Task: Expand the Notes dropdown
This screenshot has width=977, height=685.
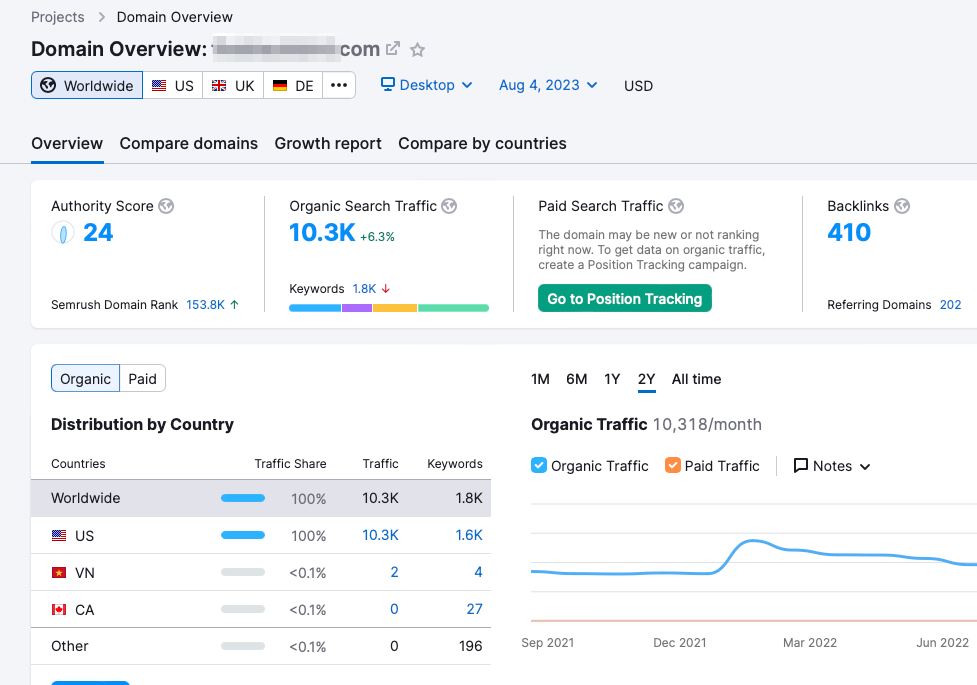Action: tap(832, 466)
